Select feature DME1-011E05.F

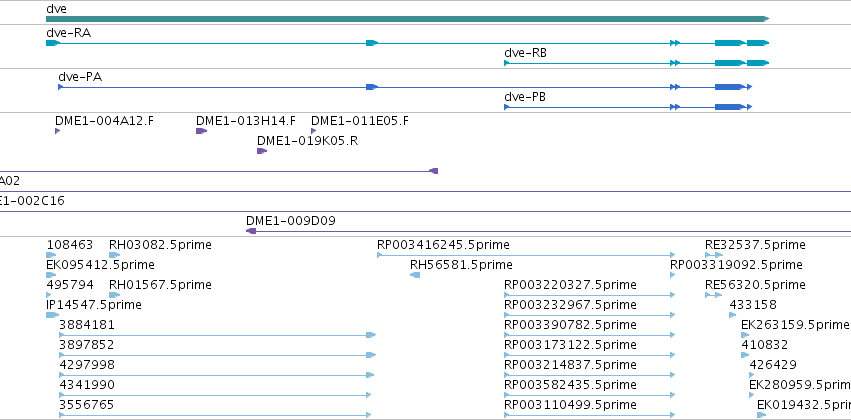pos(360,120)
